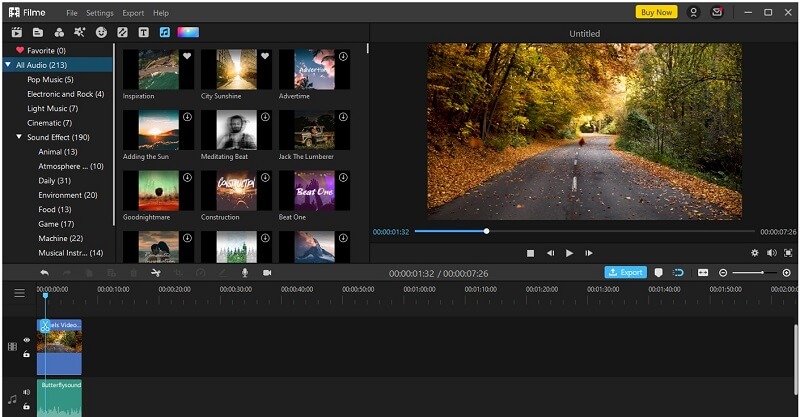The width and height of the screenshot is (800, 417).
Task: Collapse the Sound Effect category arrow
Action: (x=19, y=137)
